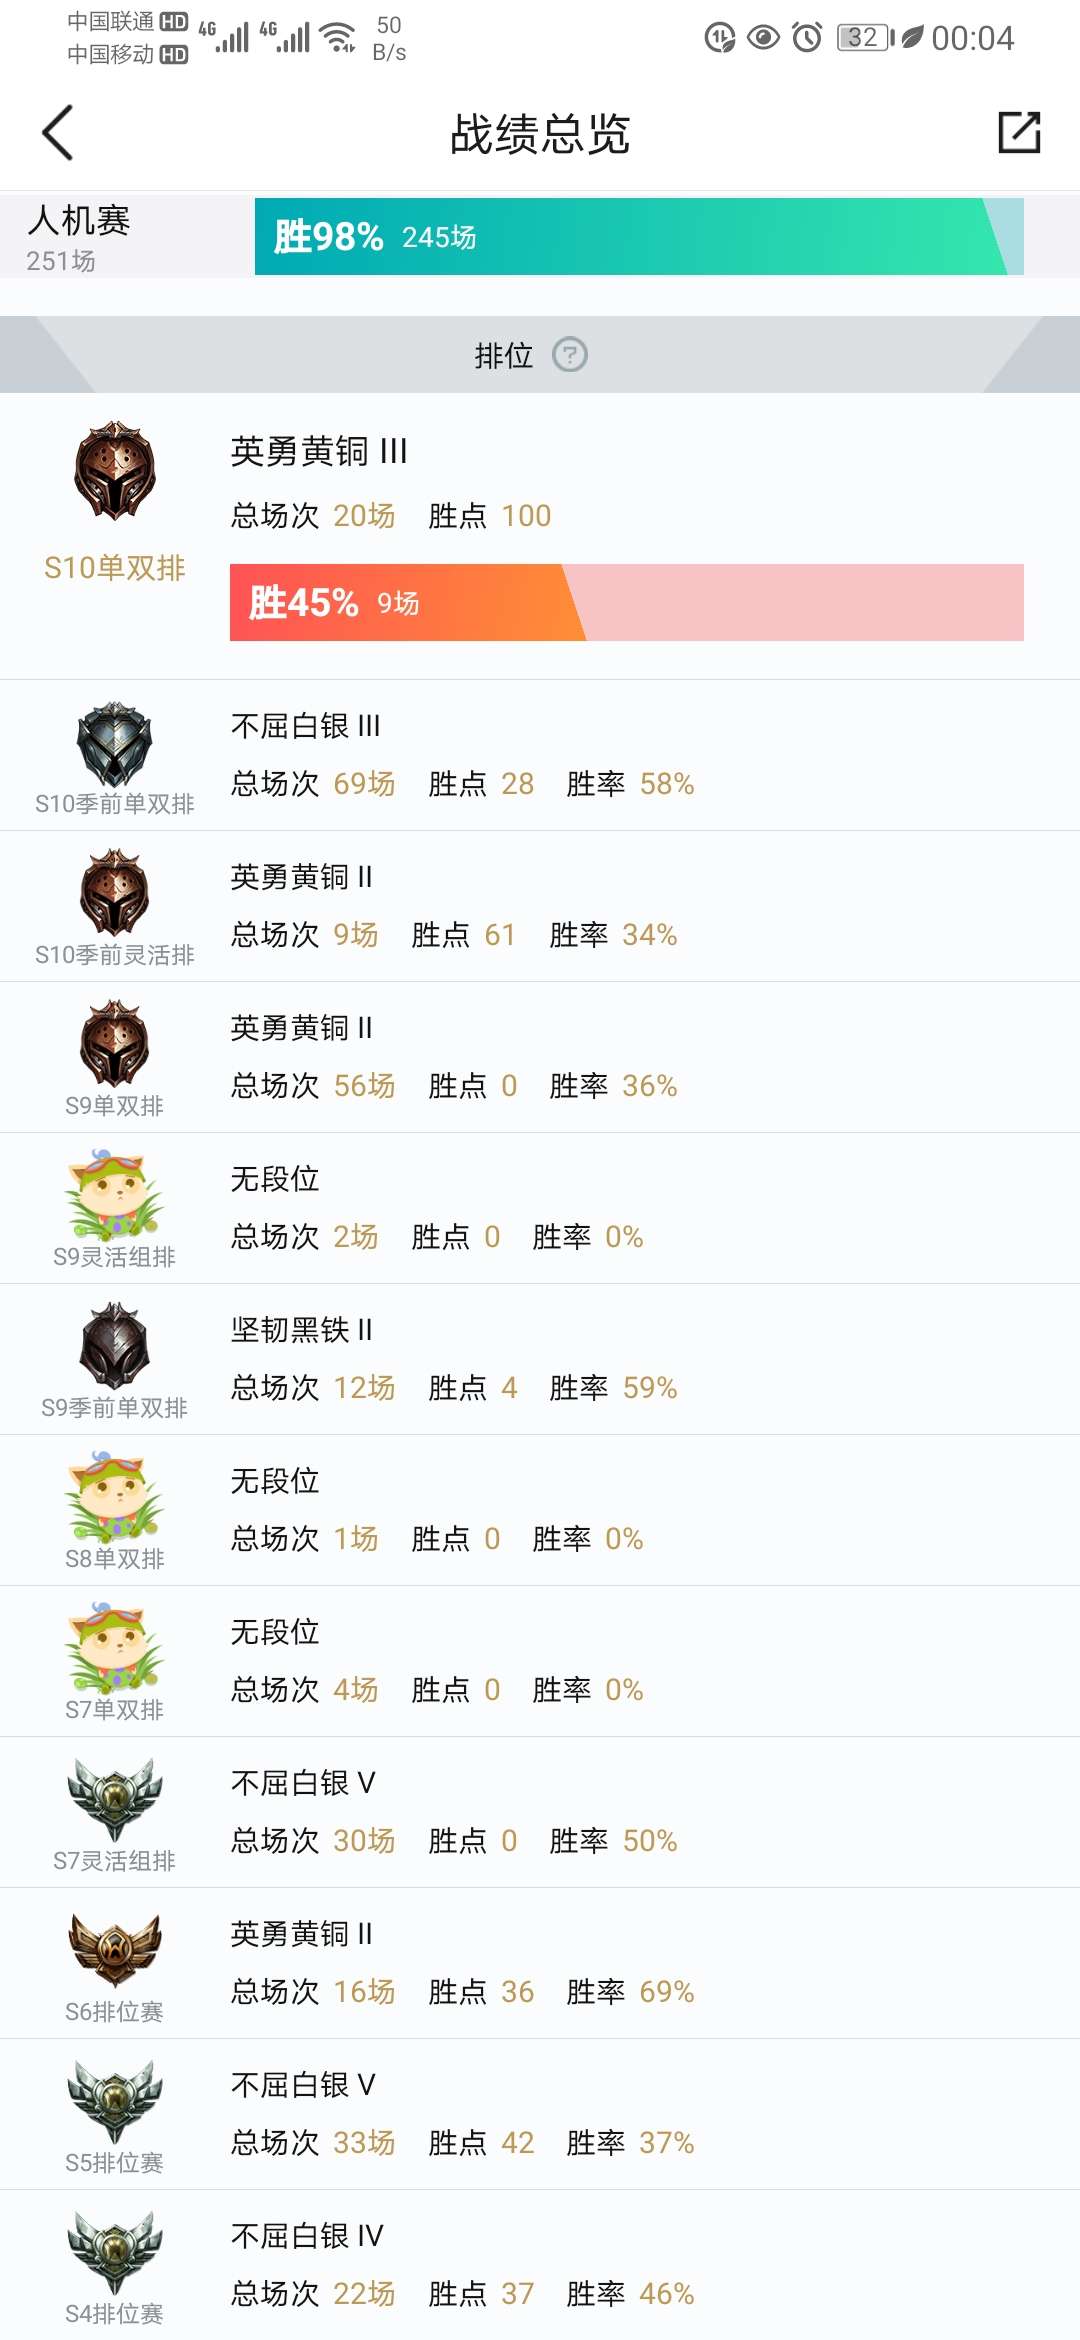
Task: Open the S7单双排 无段位 row
Action: click(x=540, y=1661)
